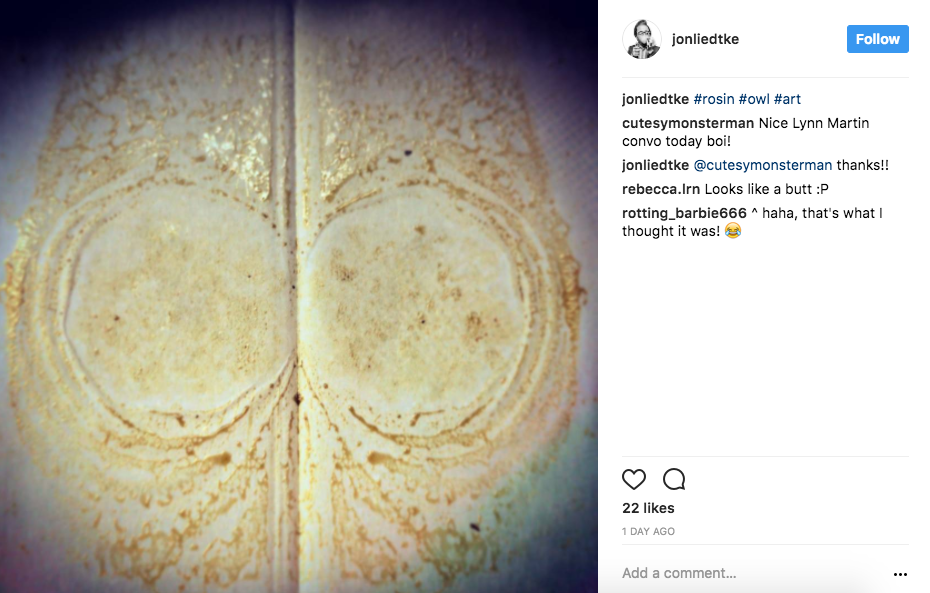Open jonliedtke name in caption line
The image size is (930, 593).
point(655,99)
